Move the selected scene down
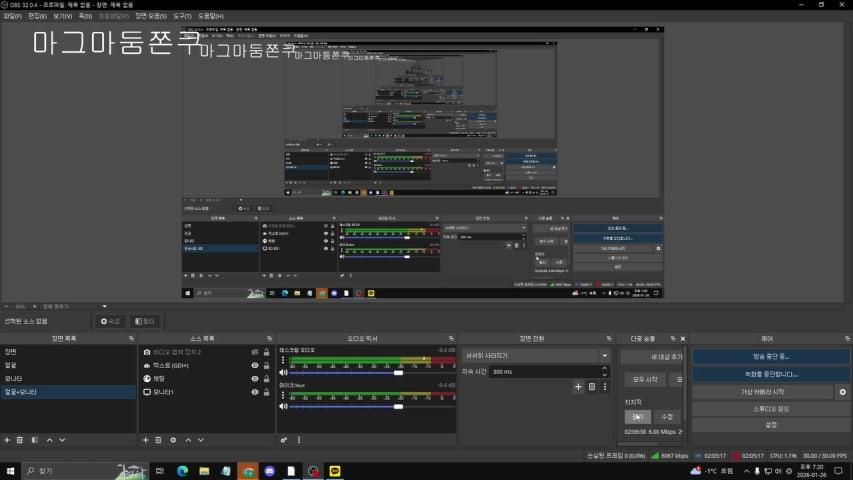The height and width of the screenshot is (480, 853). click(x=62, y=440)
